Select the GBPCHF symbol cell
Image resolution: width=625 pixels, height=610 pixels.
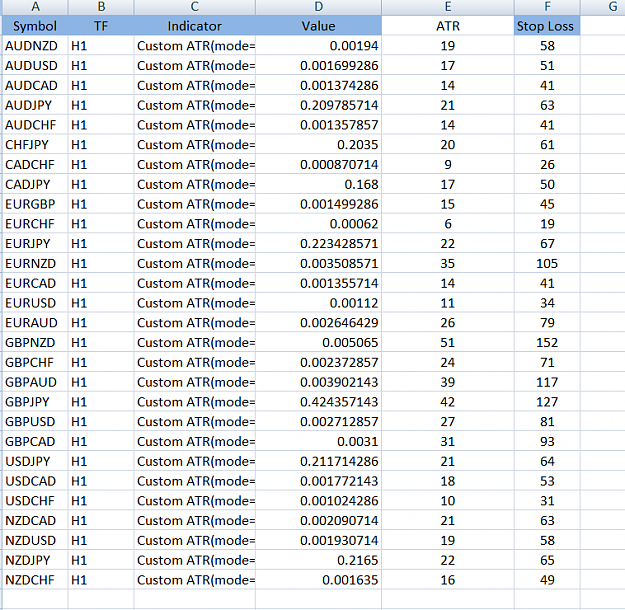point(35,362)
